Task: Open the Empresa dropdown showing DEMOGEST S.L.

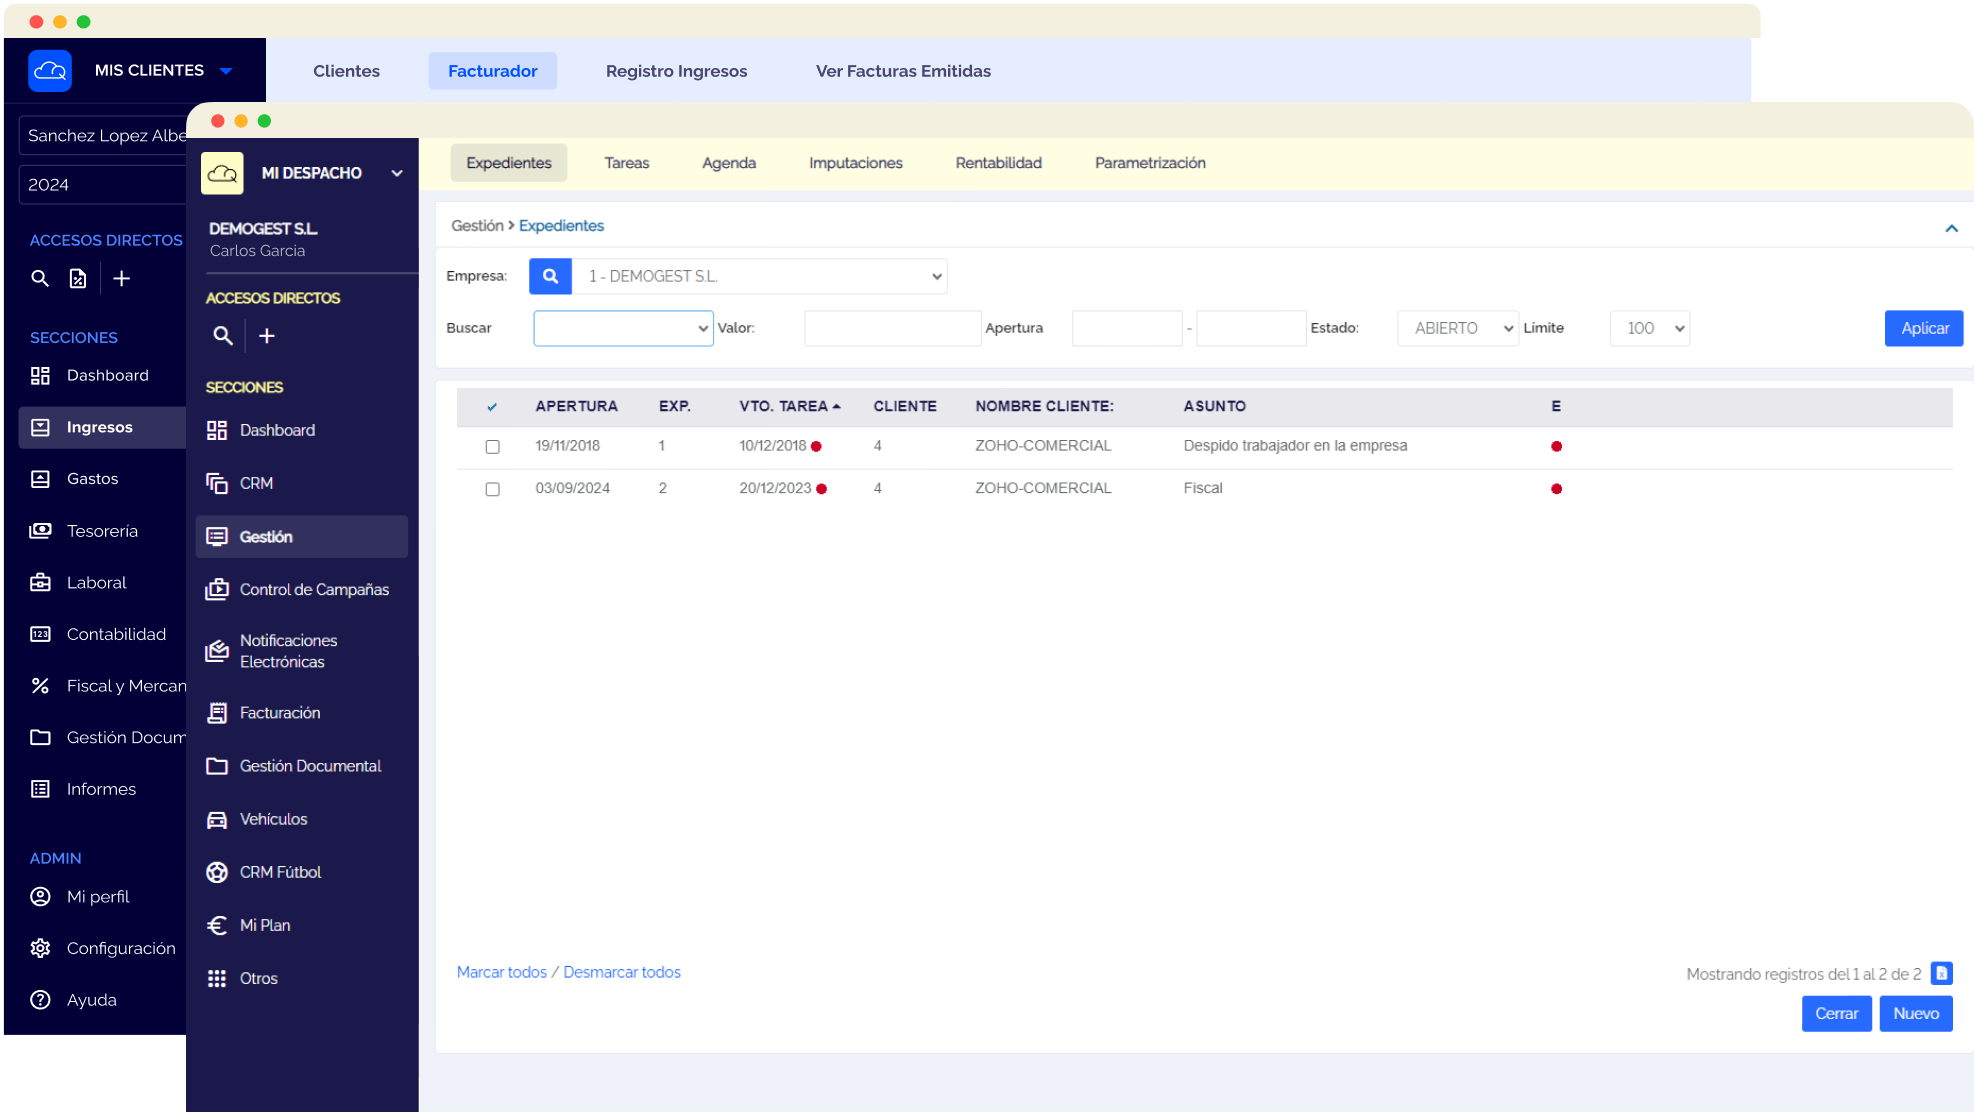Action: 759,276
